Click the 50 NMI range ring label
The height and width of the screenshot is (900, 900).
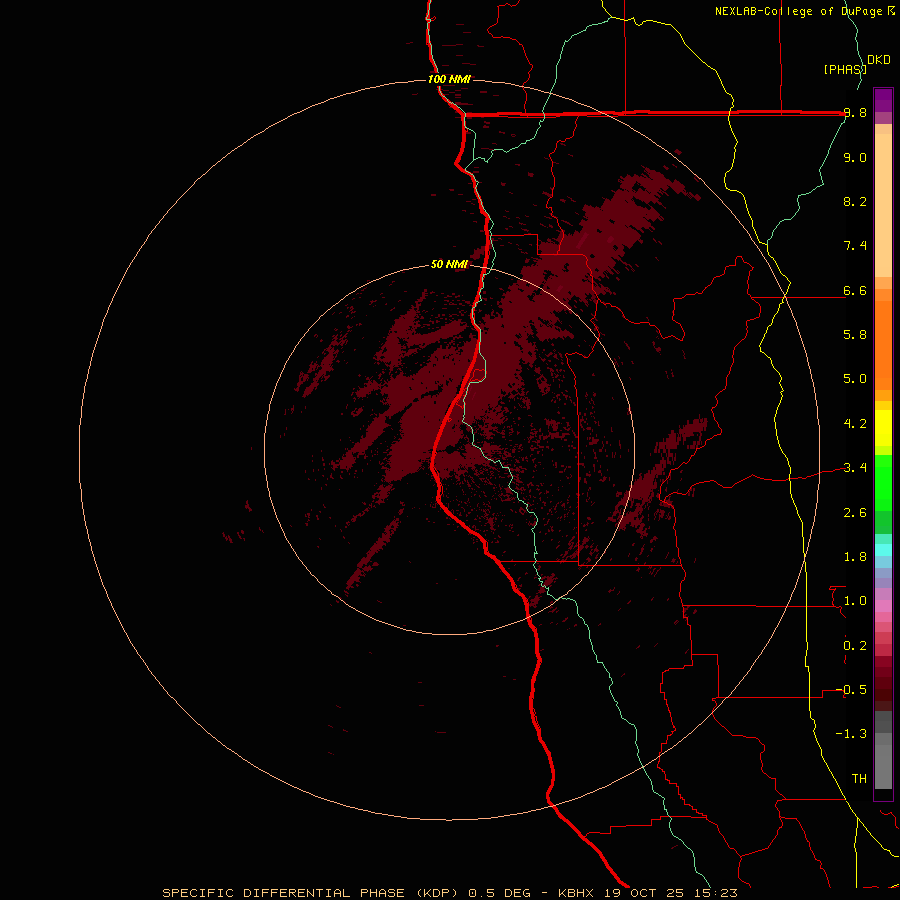pos(449,264)
